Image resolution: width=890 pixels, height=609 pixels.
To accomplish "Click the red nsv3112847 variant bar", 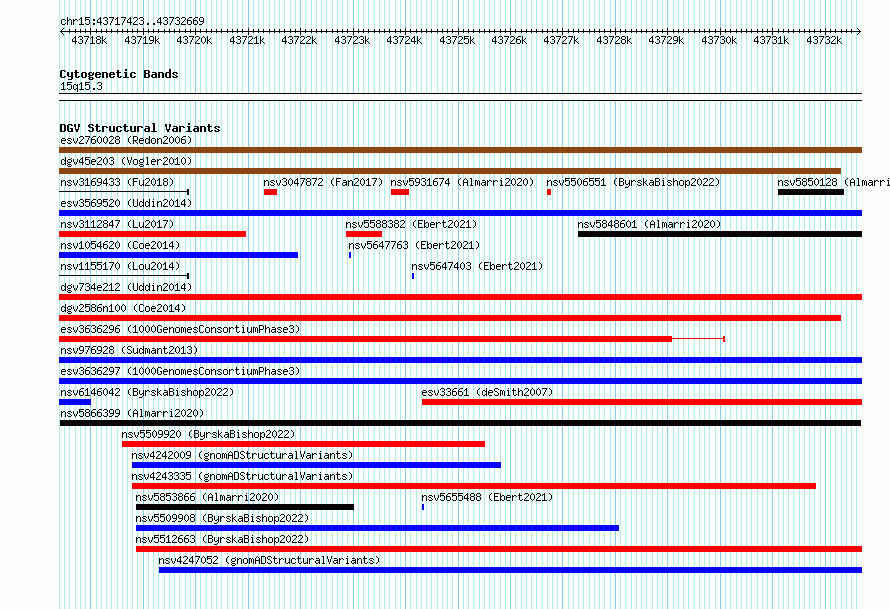I will point(152,234).
